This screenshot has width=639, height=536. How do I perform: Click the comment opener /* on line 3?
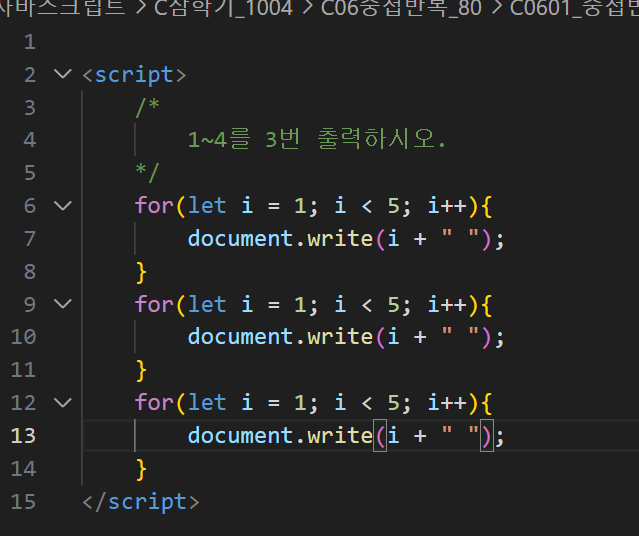click(147, 107)
